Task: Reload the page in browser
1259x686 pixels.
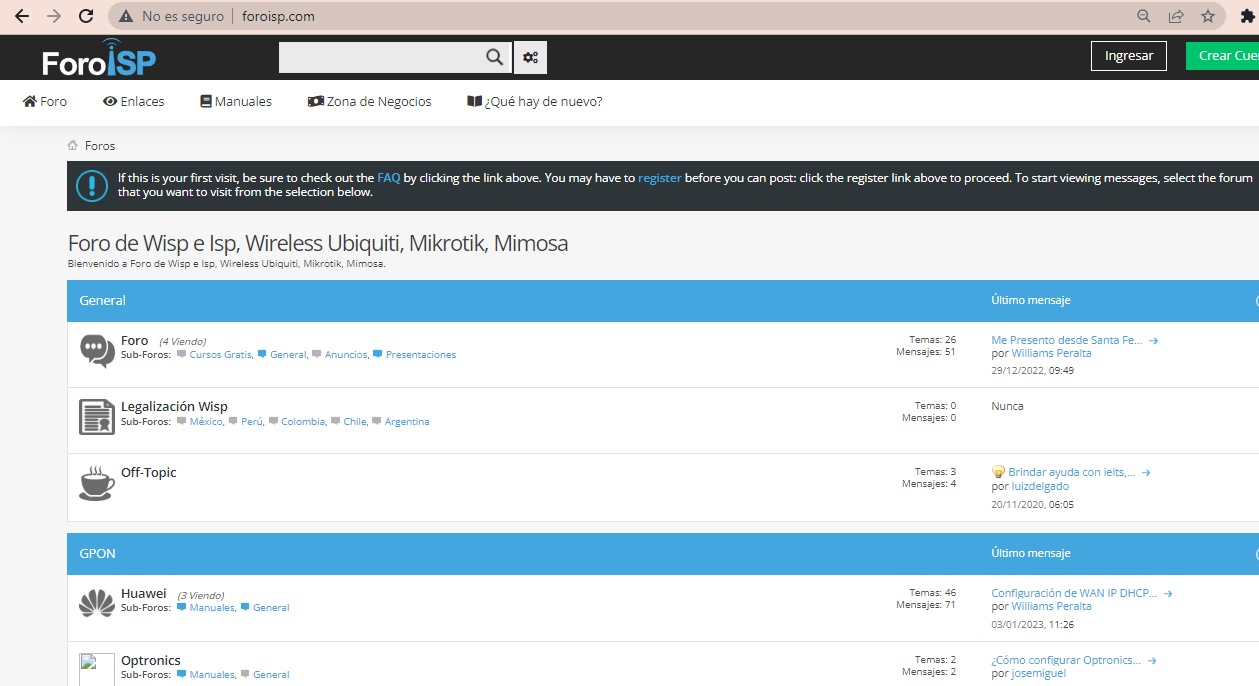Action: tap(86, 16)
